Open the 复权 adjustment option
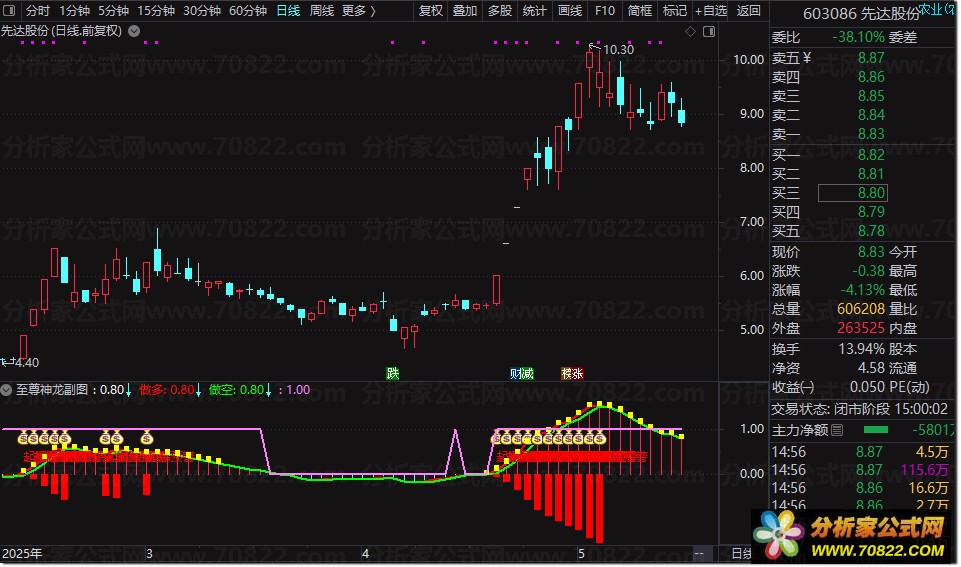The width and height of the screenshot is (961, 567). 430,10
